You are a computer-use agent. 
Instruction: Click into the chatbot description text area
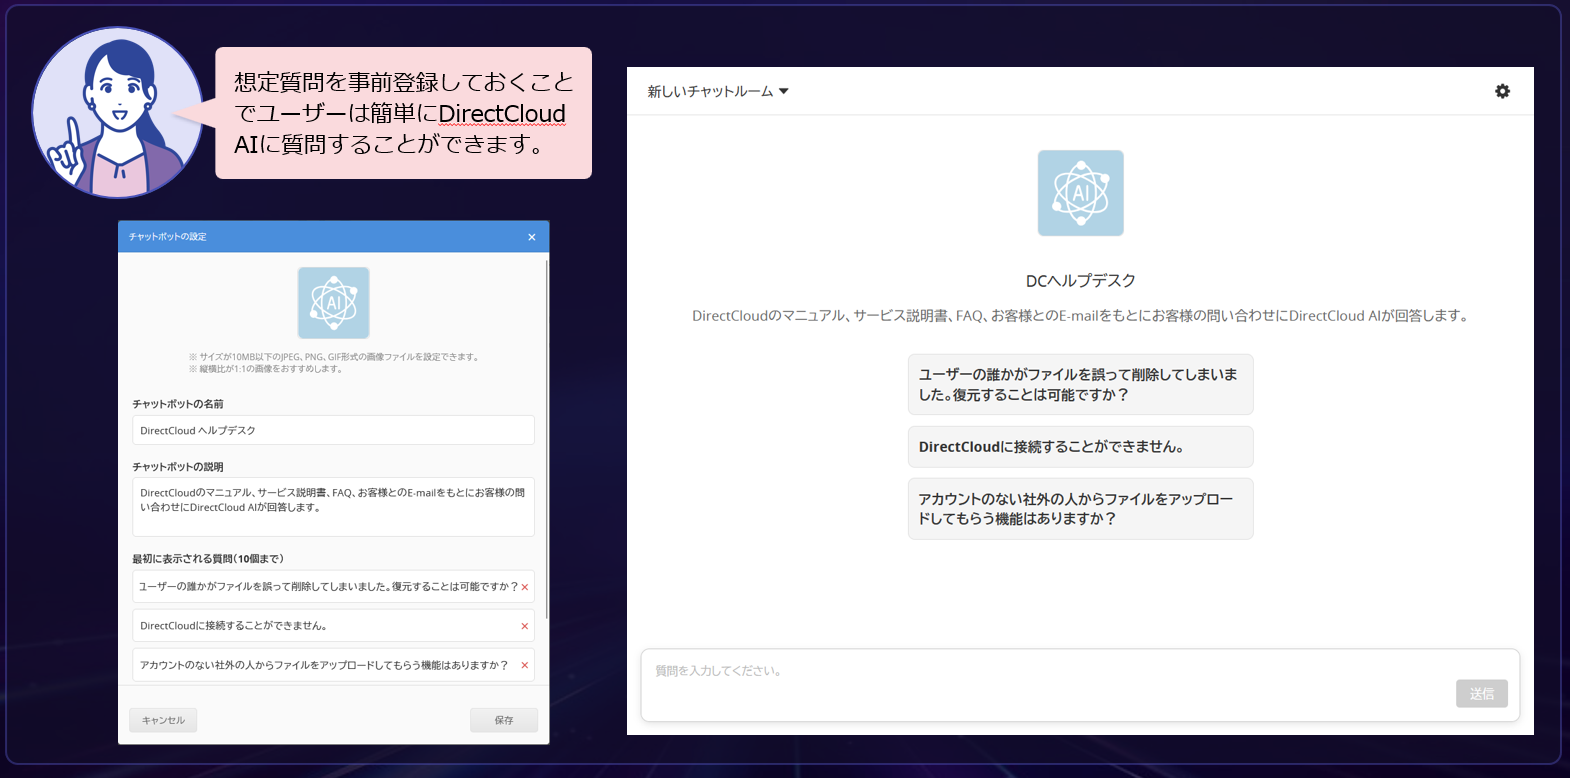pyautogui.click(x=333, y=507)
